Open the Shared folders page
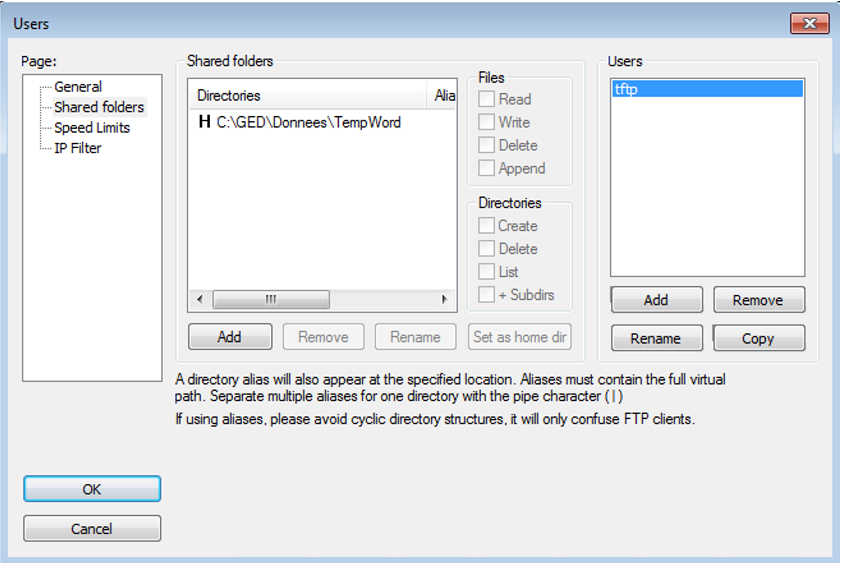Screen dimensions: 841x563 (98, 107)
